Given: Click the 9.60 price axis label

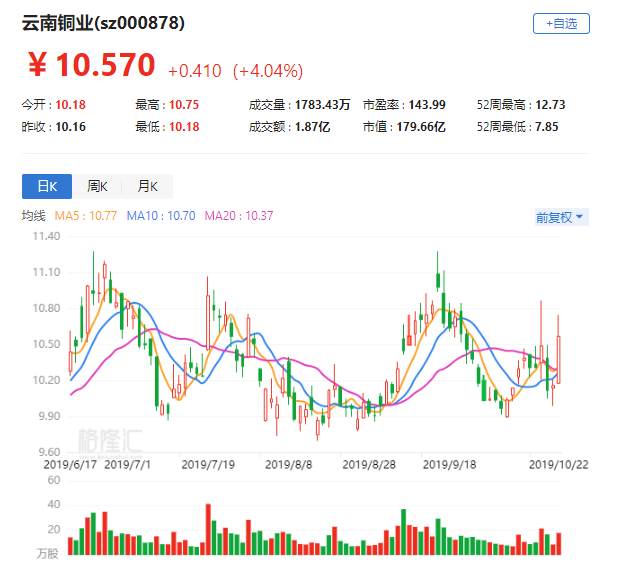Looking at the screenshot, I should tap(49, 451).
